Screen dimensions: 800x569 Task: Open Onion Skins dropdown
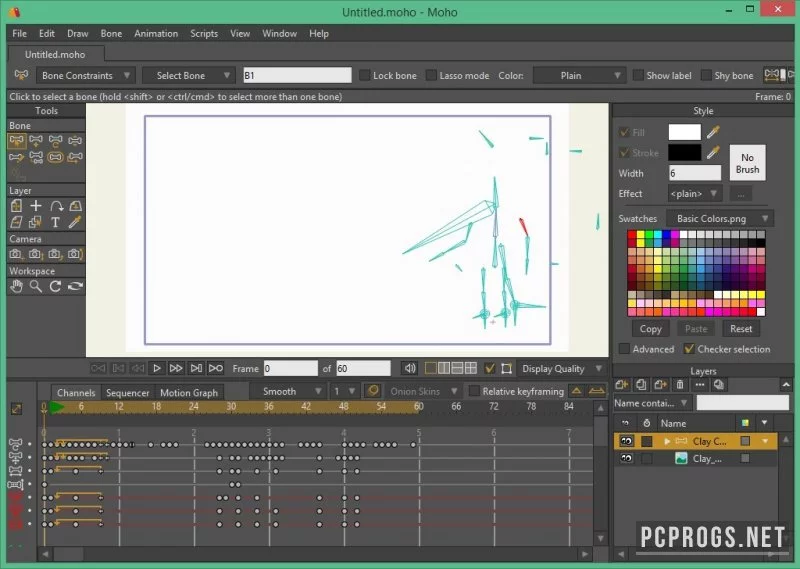pos(422,391)
